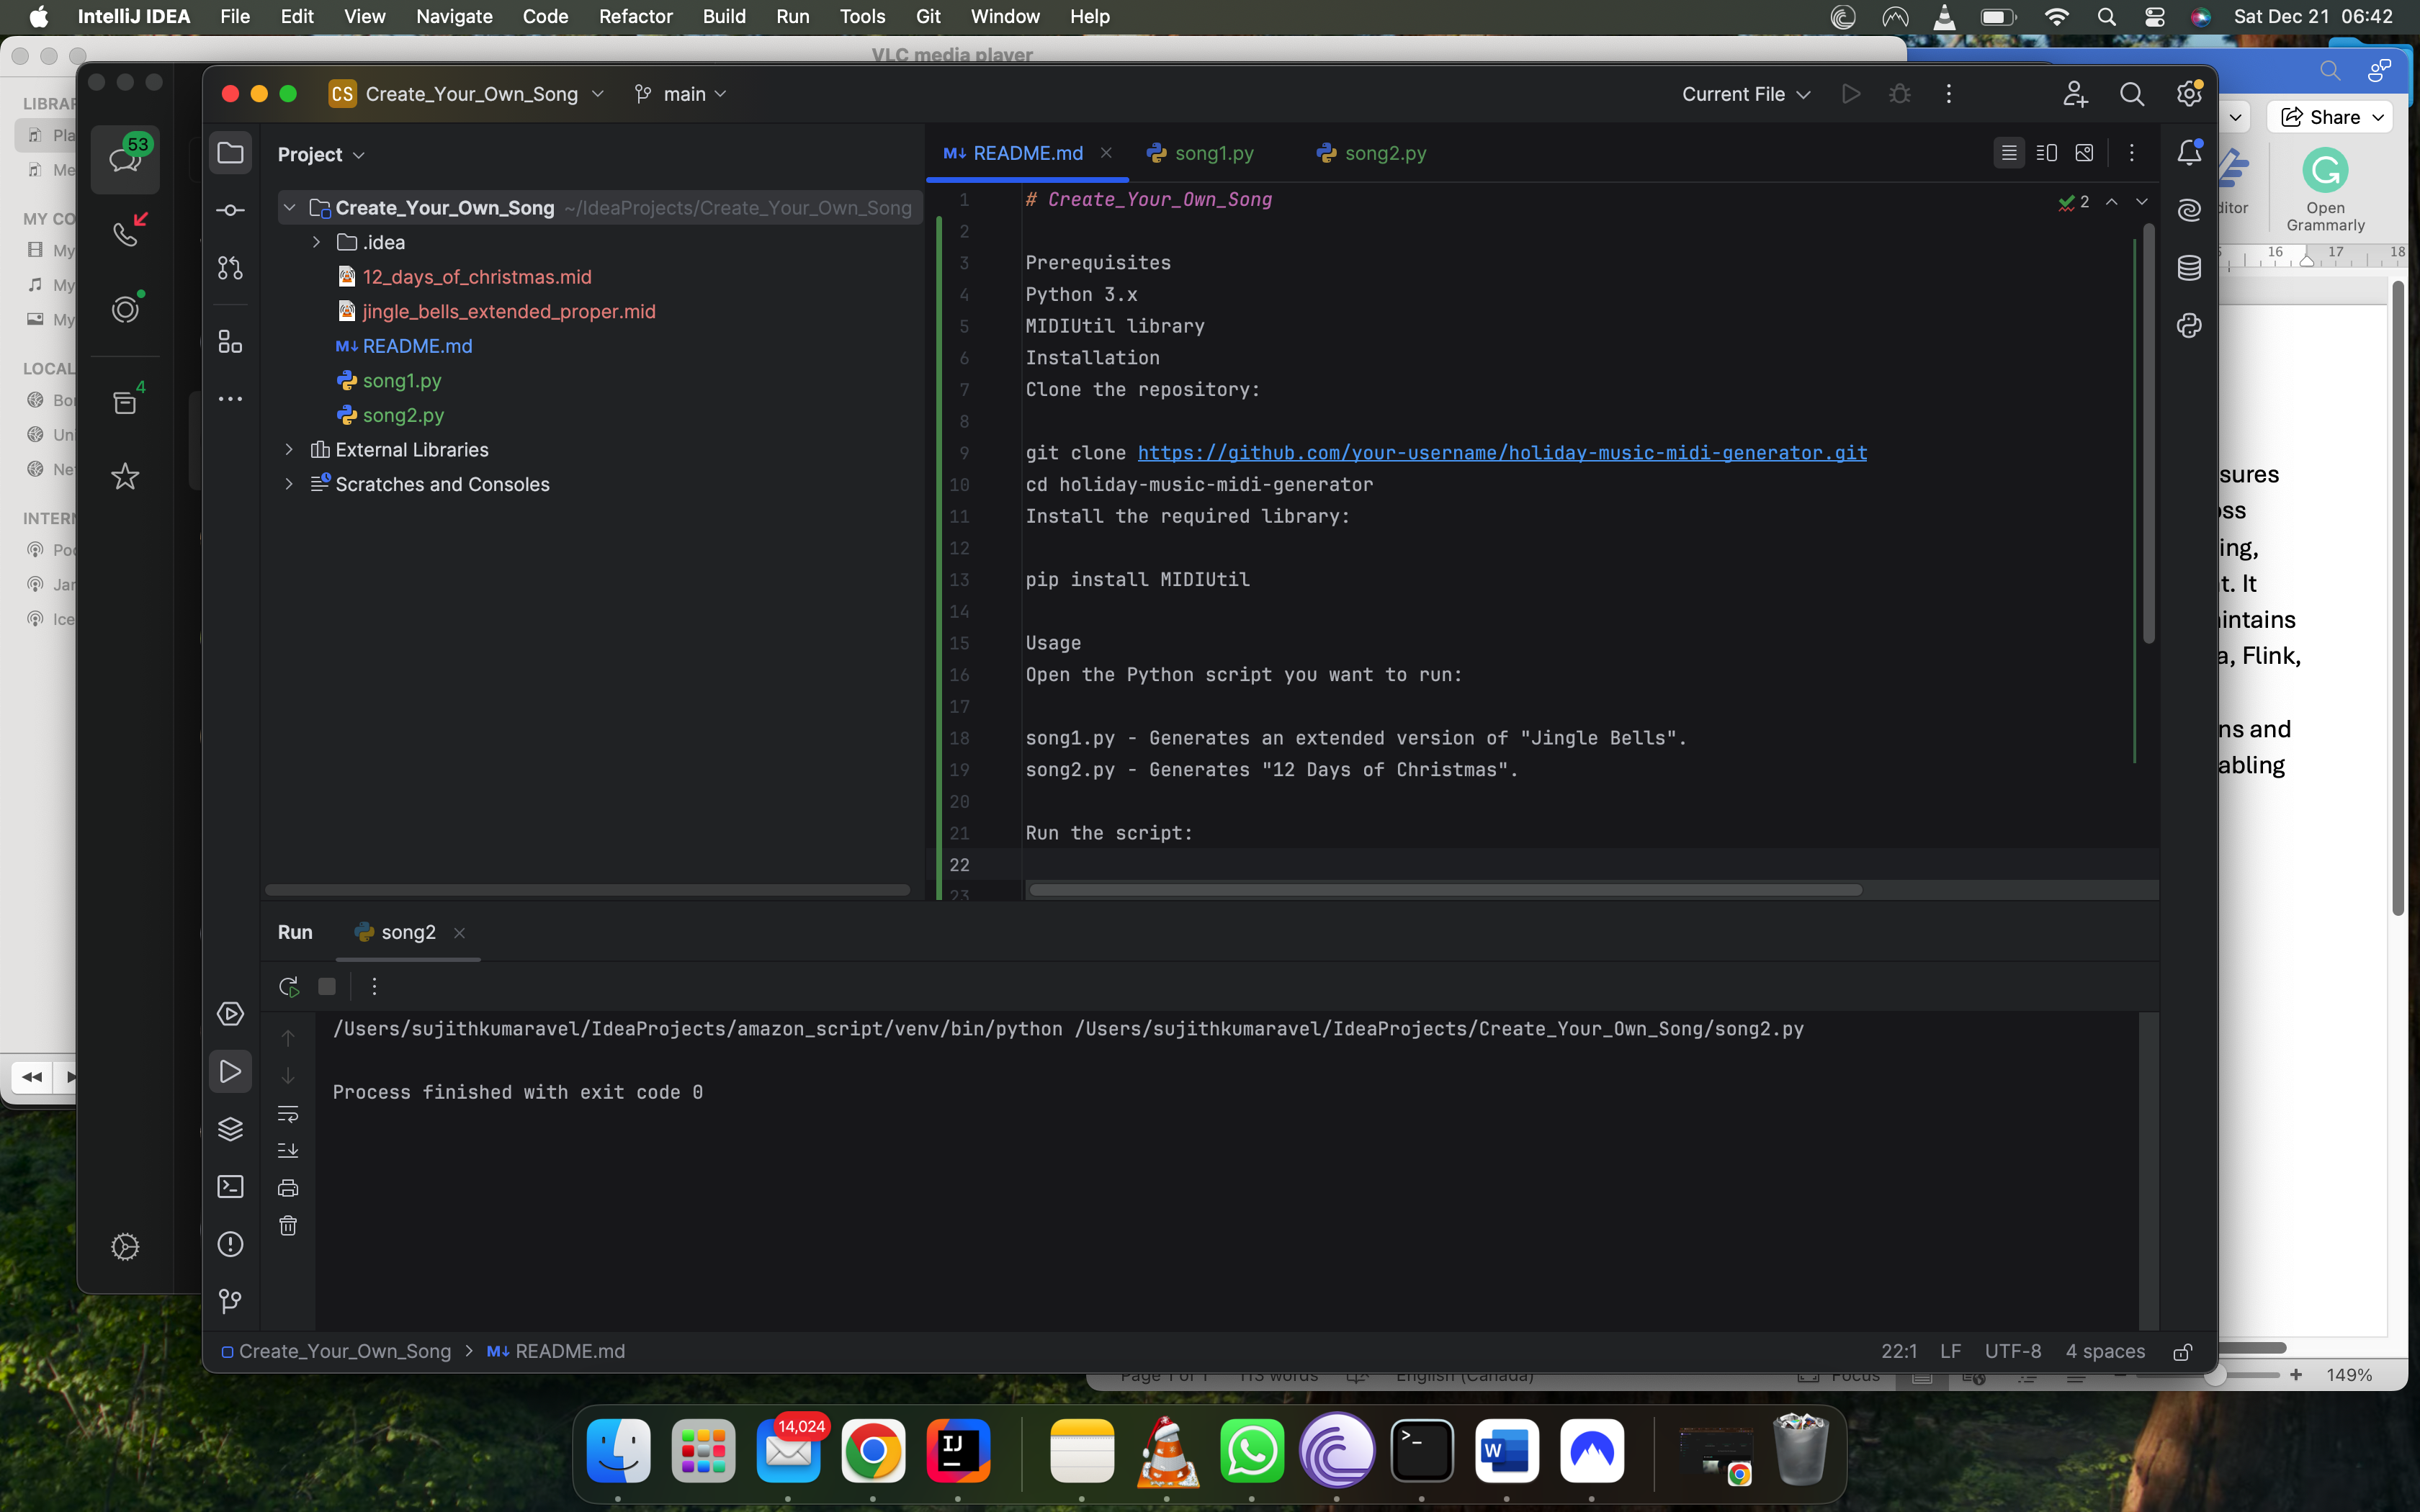The width and height of the screenshot is (2420, 1512).
Task: Open the Structure tool window icon
Action: click(230, 342)
